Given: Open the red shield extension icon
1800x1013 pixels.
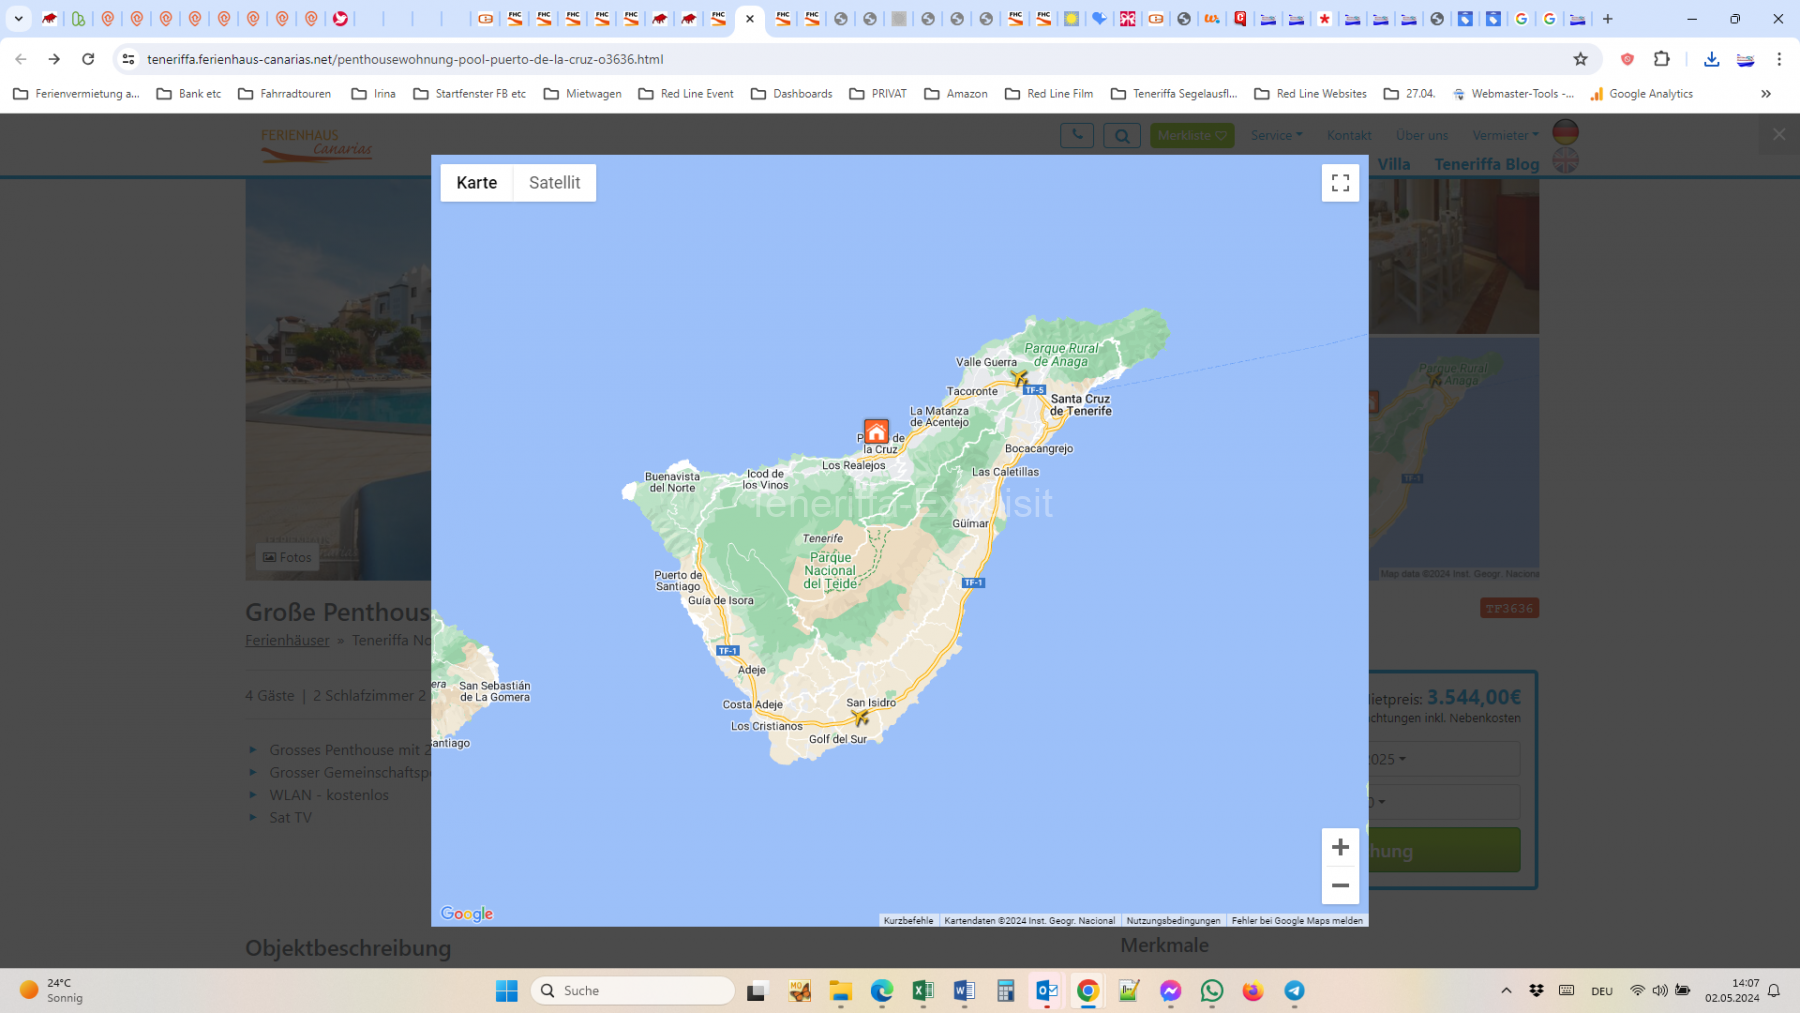Looking at the screenshot, I should pyautogui.click(x=1628, y=59).
